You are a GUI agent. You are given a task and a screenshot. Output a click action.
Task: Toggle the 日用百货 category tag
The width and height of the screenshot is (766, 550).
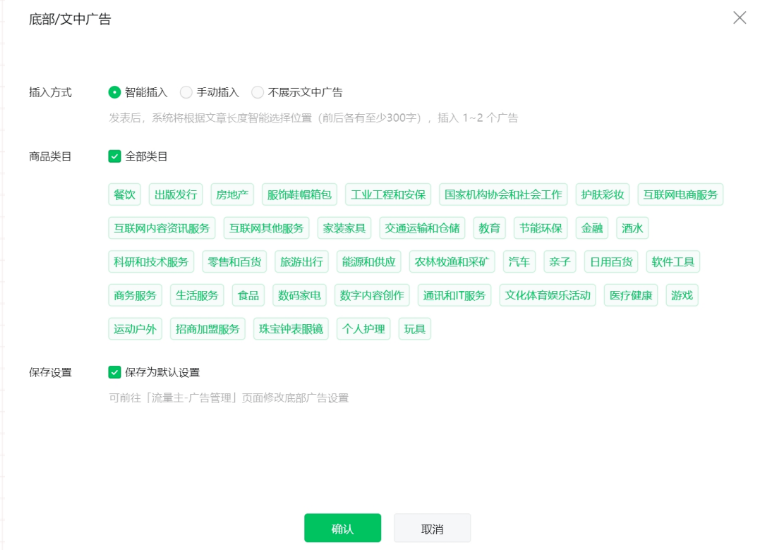pos(611,262)
